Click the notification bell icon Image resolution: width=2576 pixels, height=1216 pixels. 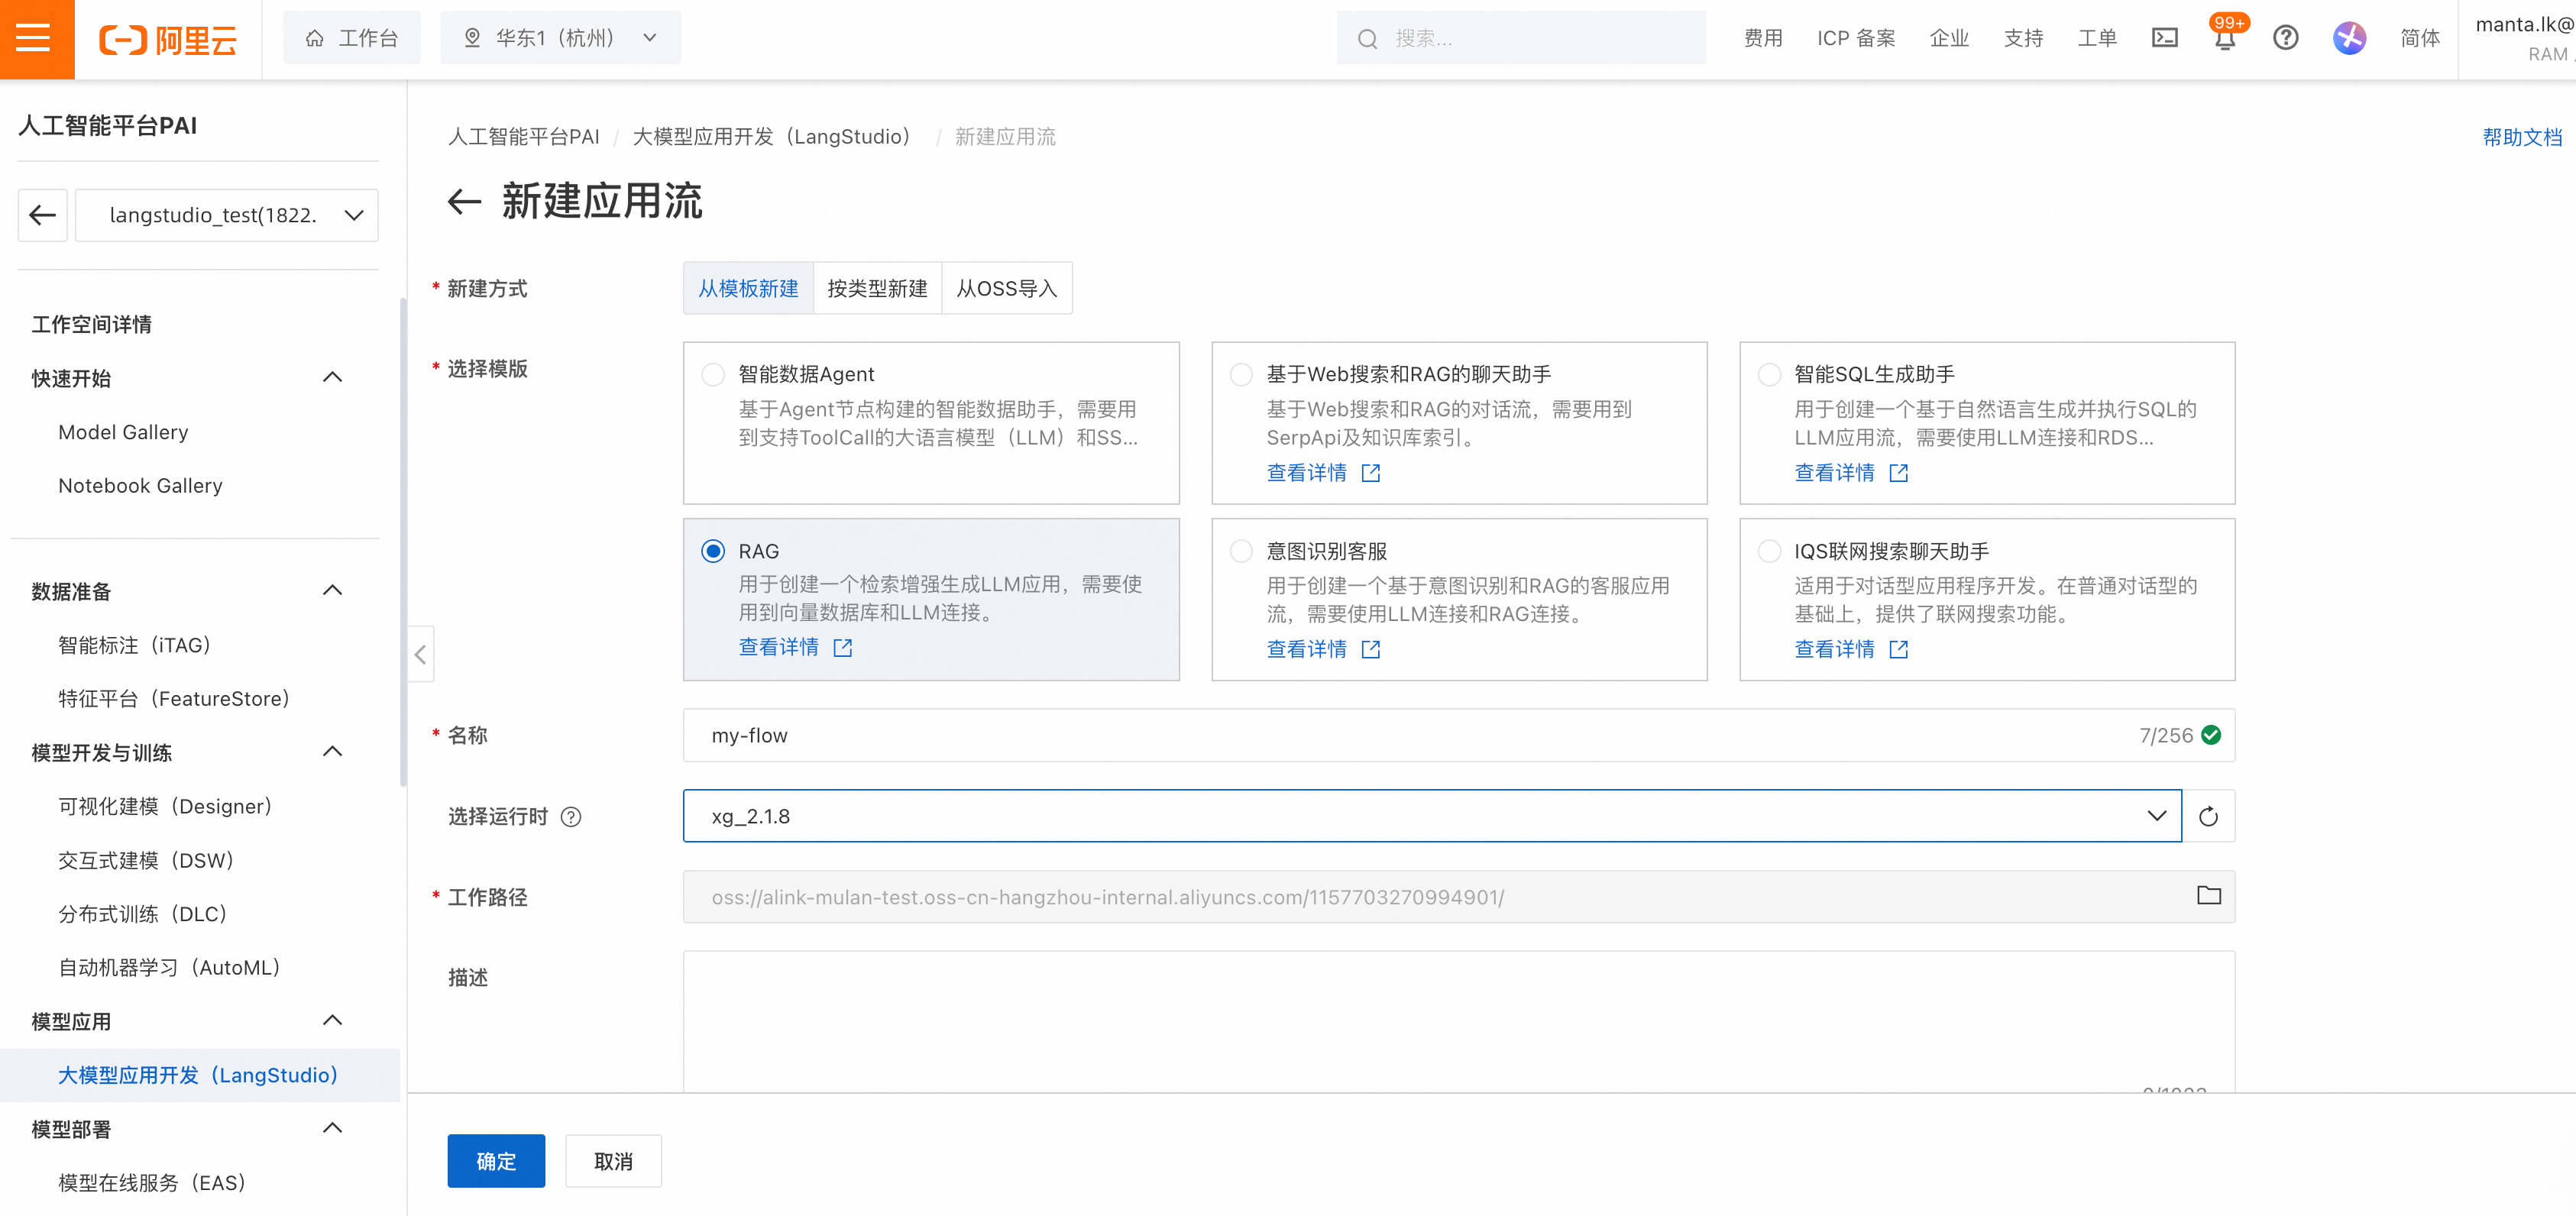(2225, 40)
